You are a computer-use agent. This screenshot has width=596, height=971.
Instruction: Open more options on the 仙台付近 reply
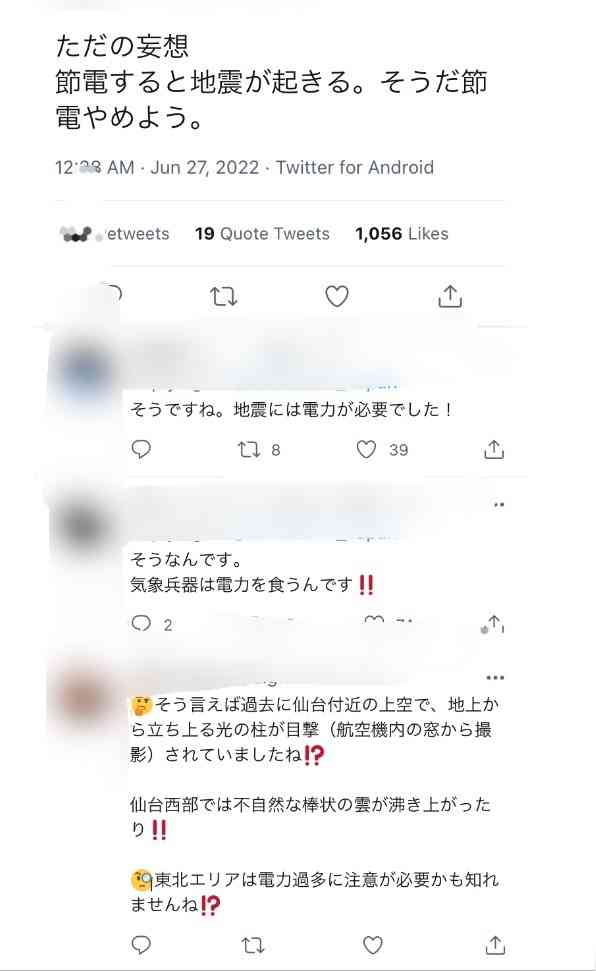(495, 677)
